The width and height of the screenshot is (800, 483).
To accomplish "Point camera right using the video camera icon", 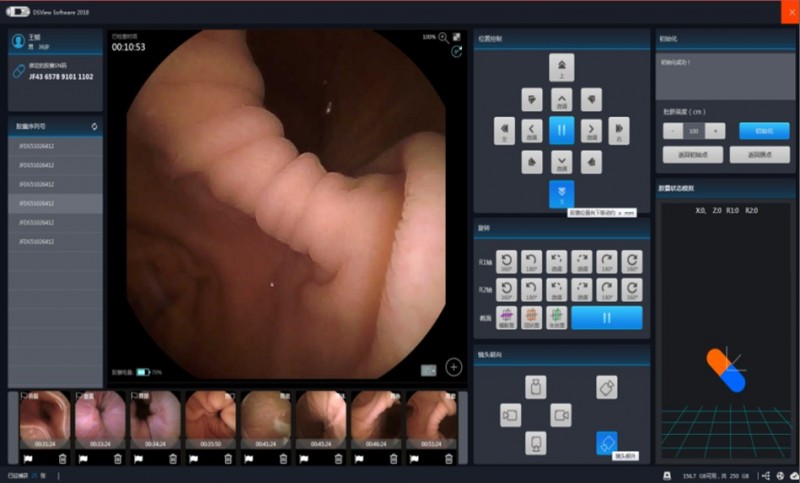I will [x=560, y=414].
